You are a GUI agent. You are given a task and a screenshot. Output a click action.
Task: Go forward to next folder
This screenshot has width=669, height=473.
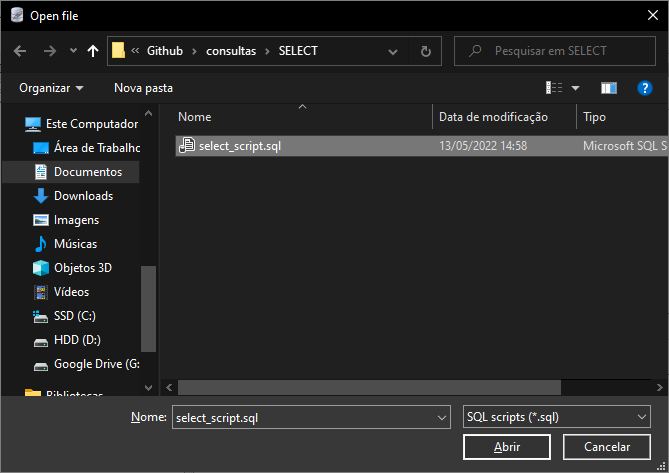click(x=50, y=51)
